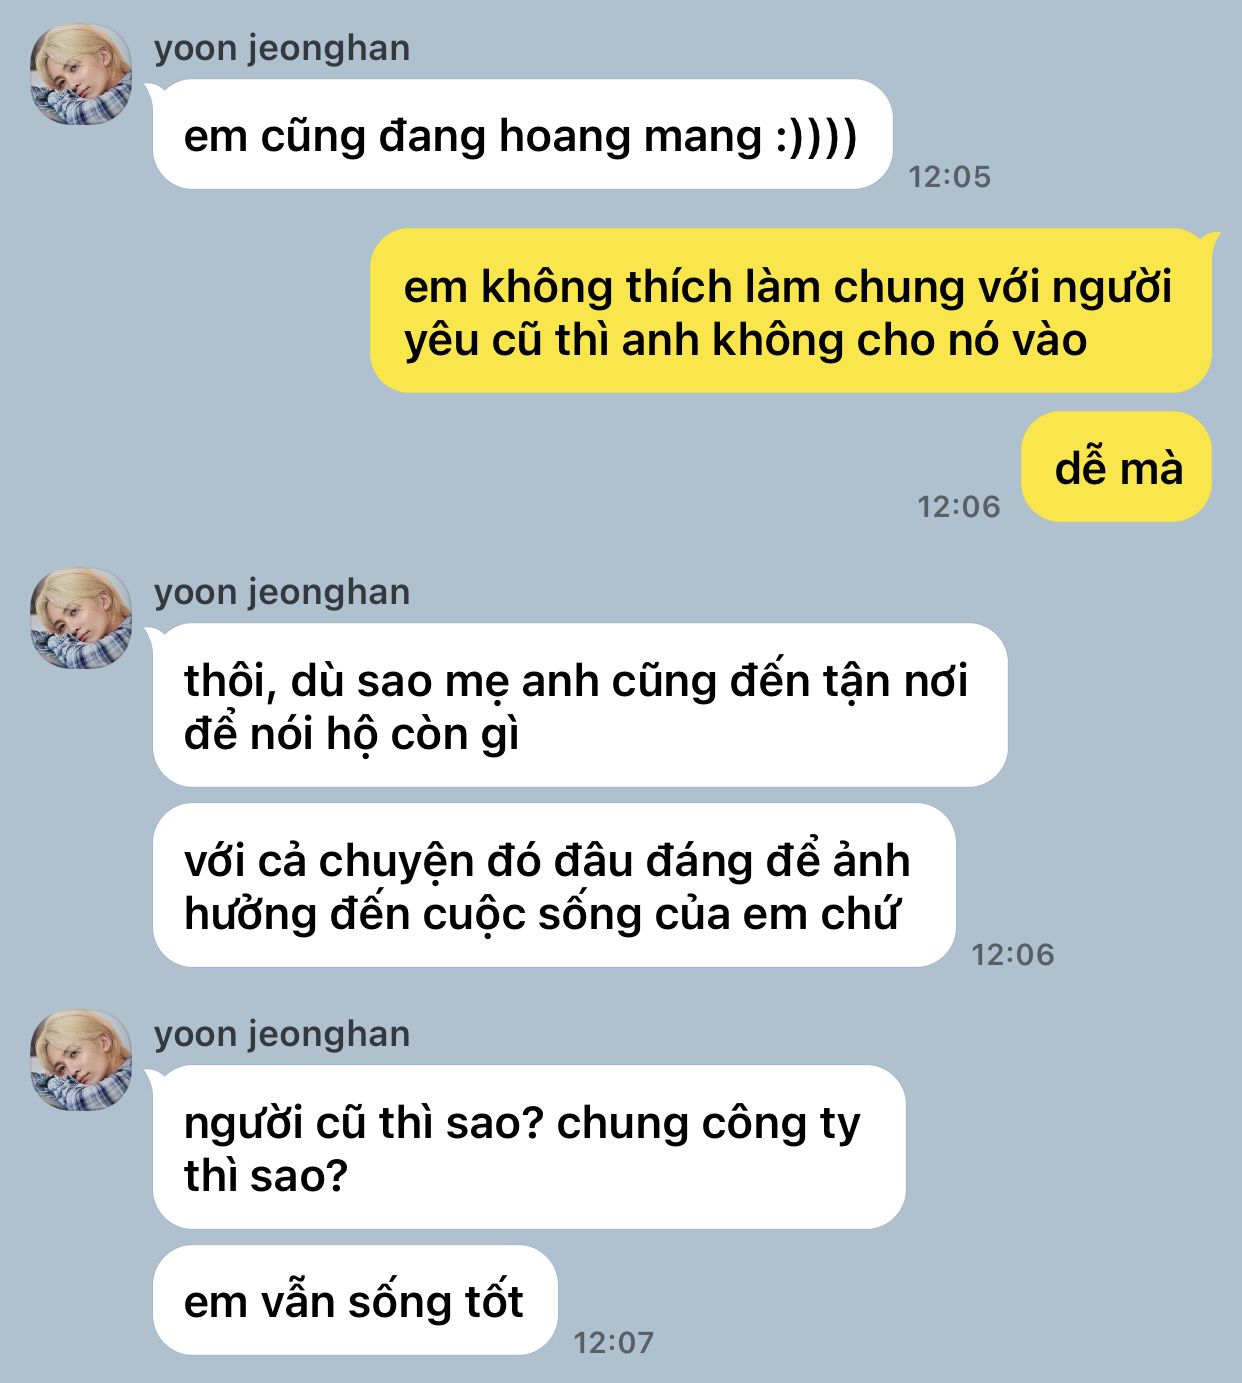Click sender name above 'em cũng đang hoang mang'
Viewport: 1242px width, 1383px height.
click(x=282, y=49)
